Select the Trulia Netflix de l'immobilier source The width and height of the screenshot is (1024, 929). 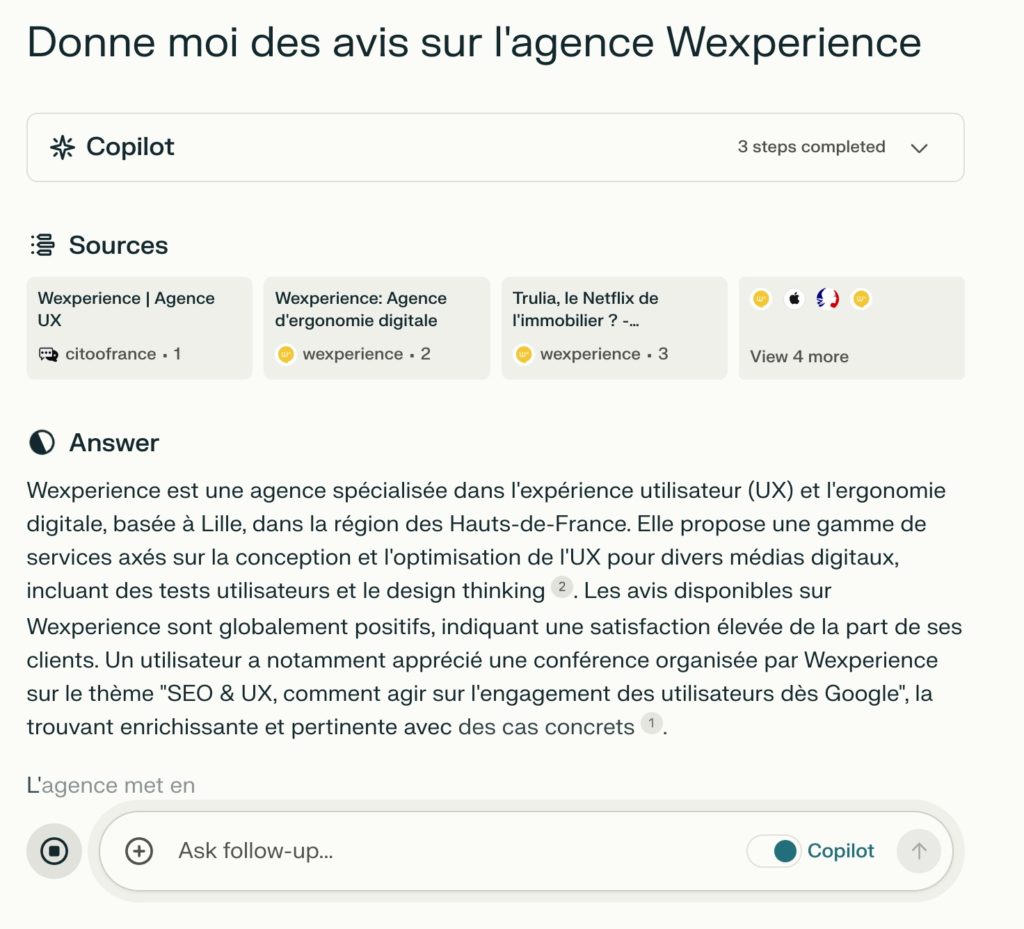pos(614,327)
